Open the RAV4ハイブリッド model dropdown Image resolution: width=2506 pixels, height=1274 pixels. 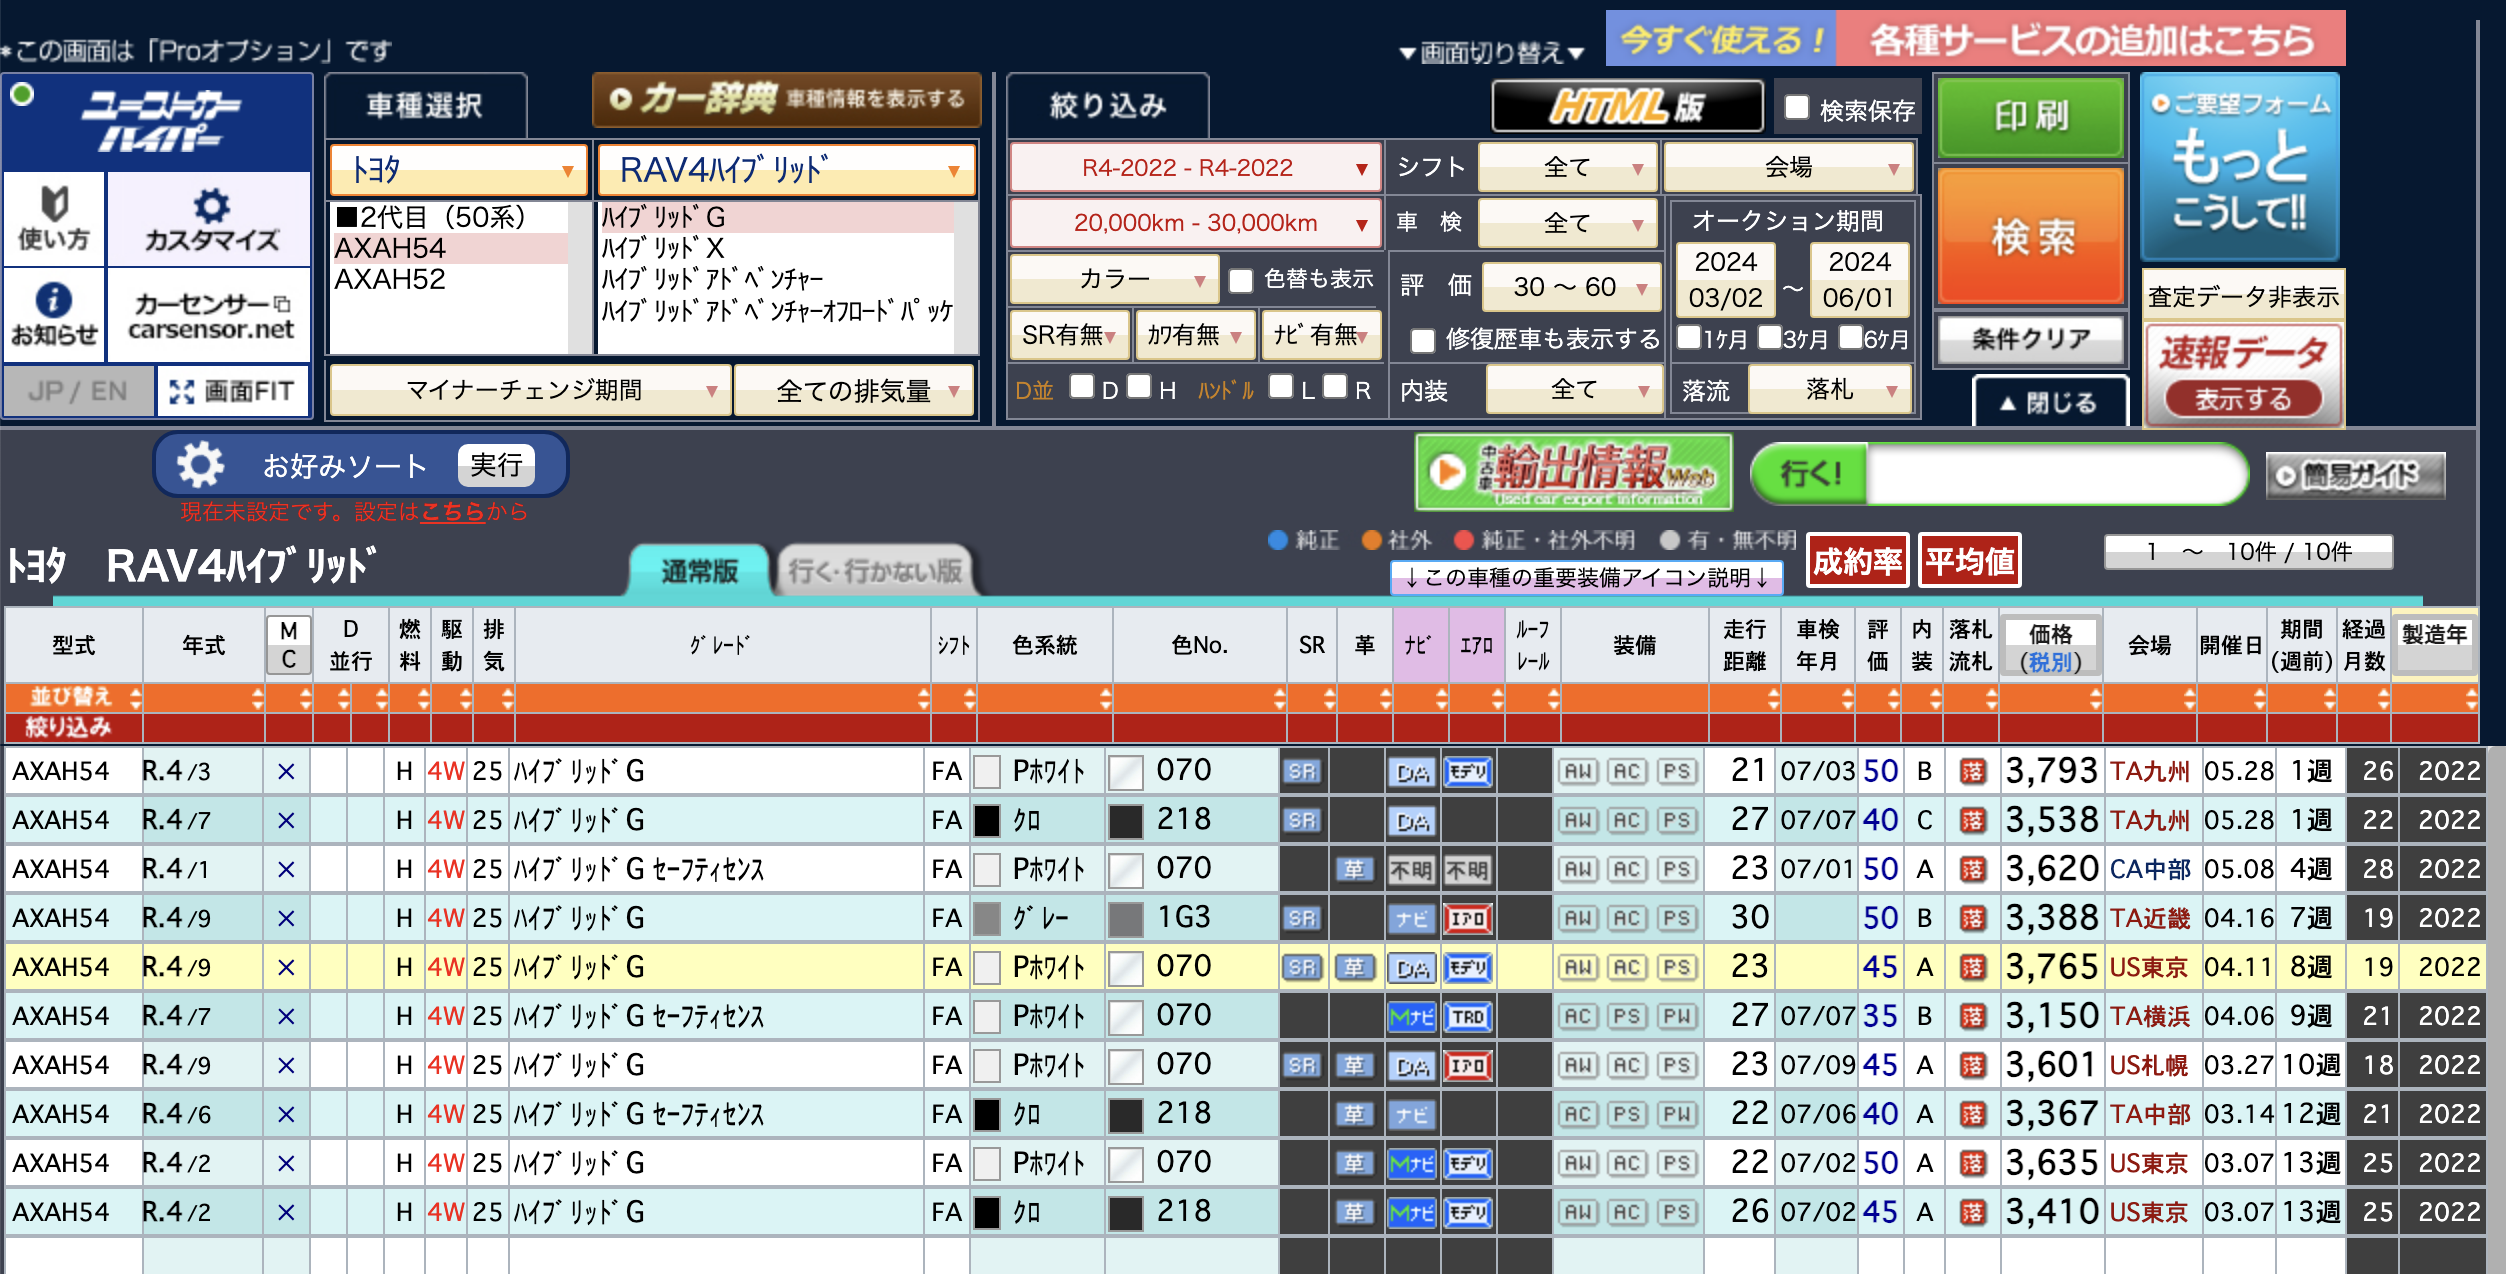(x=786, y=170)
